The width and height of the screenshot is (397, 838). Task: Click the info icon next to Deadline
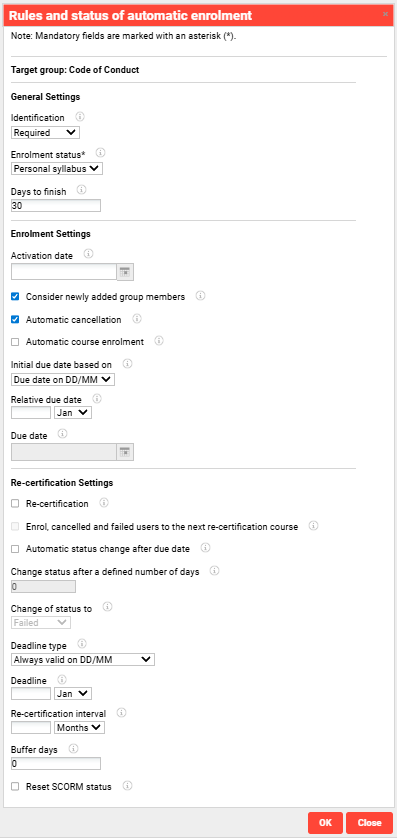(63, 680)
